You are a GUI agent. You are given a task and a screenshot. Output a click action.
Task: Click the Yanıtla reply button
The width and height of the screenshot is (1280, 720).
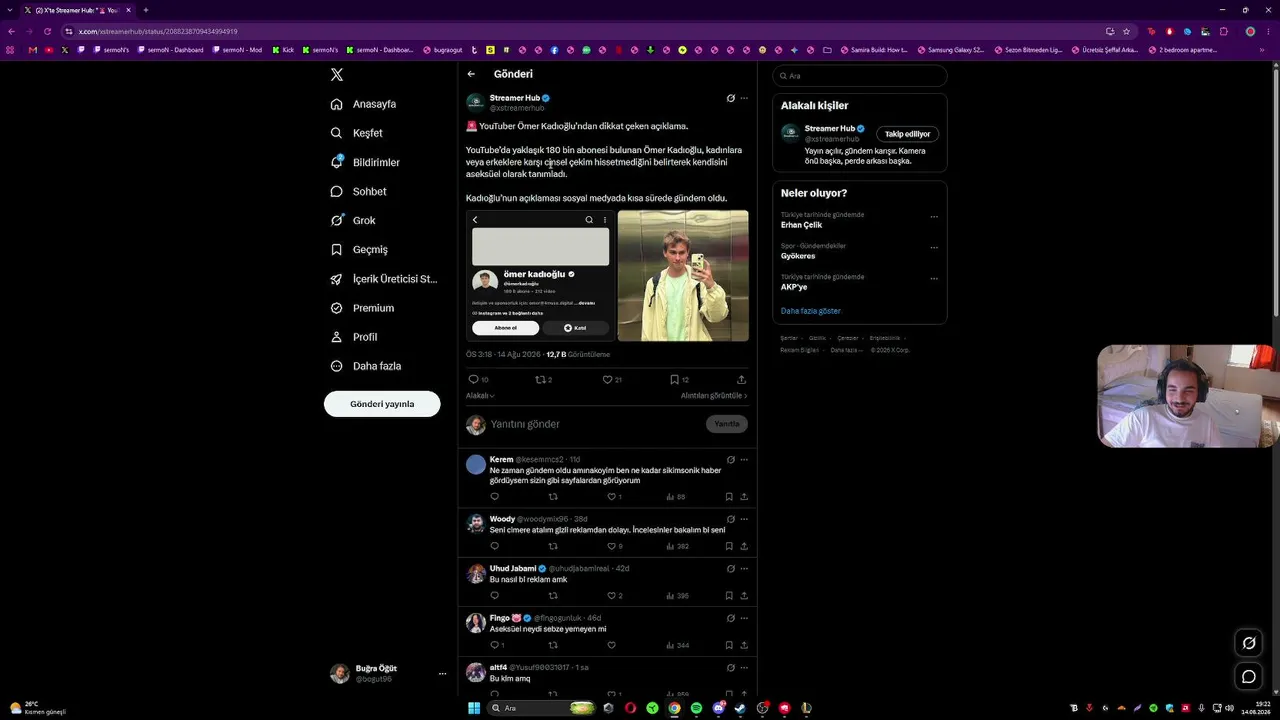click(727, 424)
